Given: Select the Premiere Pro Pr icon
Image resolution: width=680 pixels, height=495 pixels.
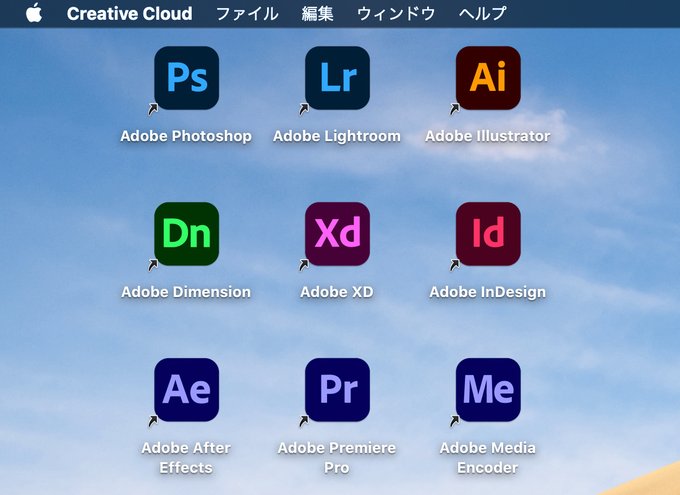Looking at the screenshot, I should [337, 390].
